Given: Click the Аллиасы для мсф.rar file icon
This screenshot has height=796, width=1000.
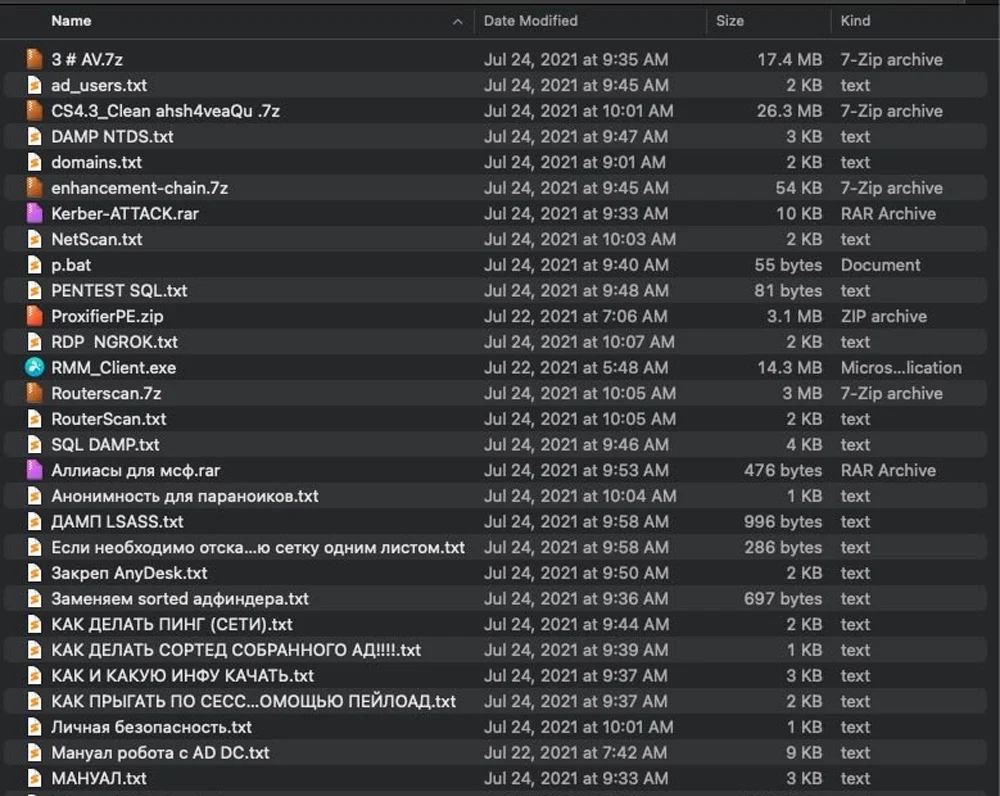Looking at the screenshot, I should 35,471.
